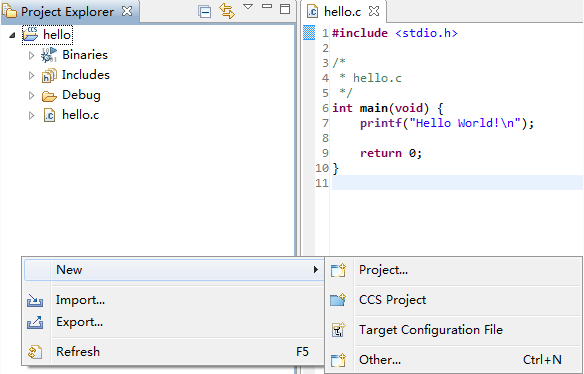The width and height of the screenshot is (584, 374).
Task: Select Includes in the tree
Action: [86, 75]
